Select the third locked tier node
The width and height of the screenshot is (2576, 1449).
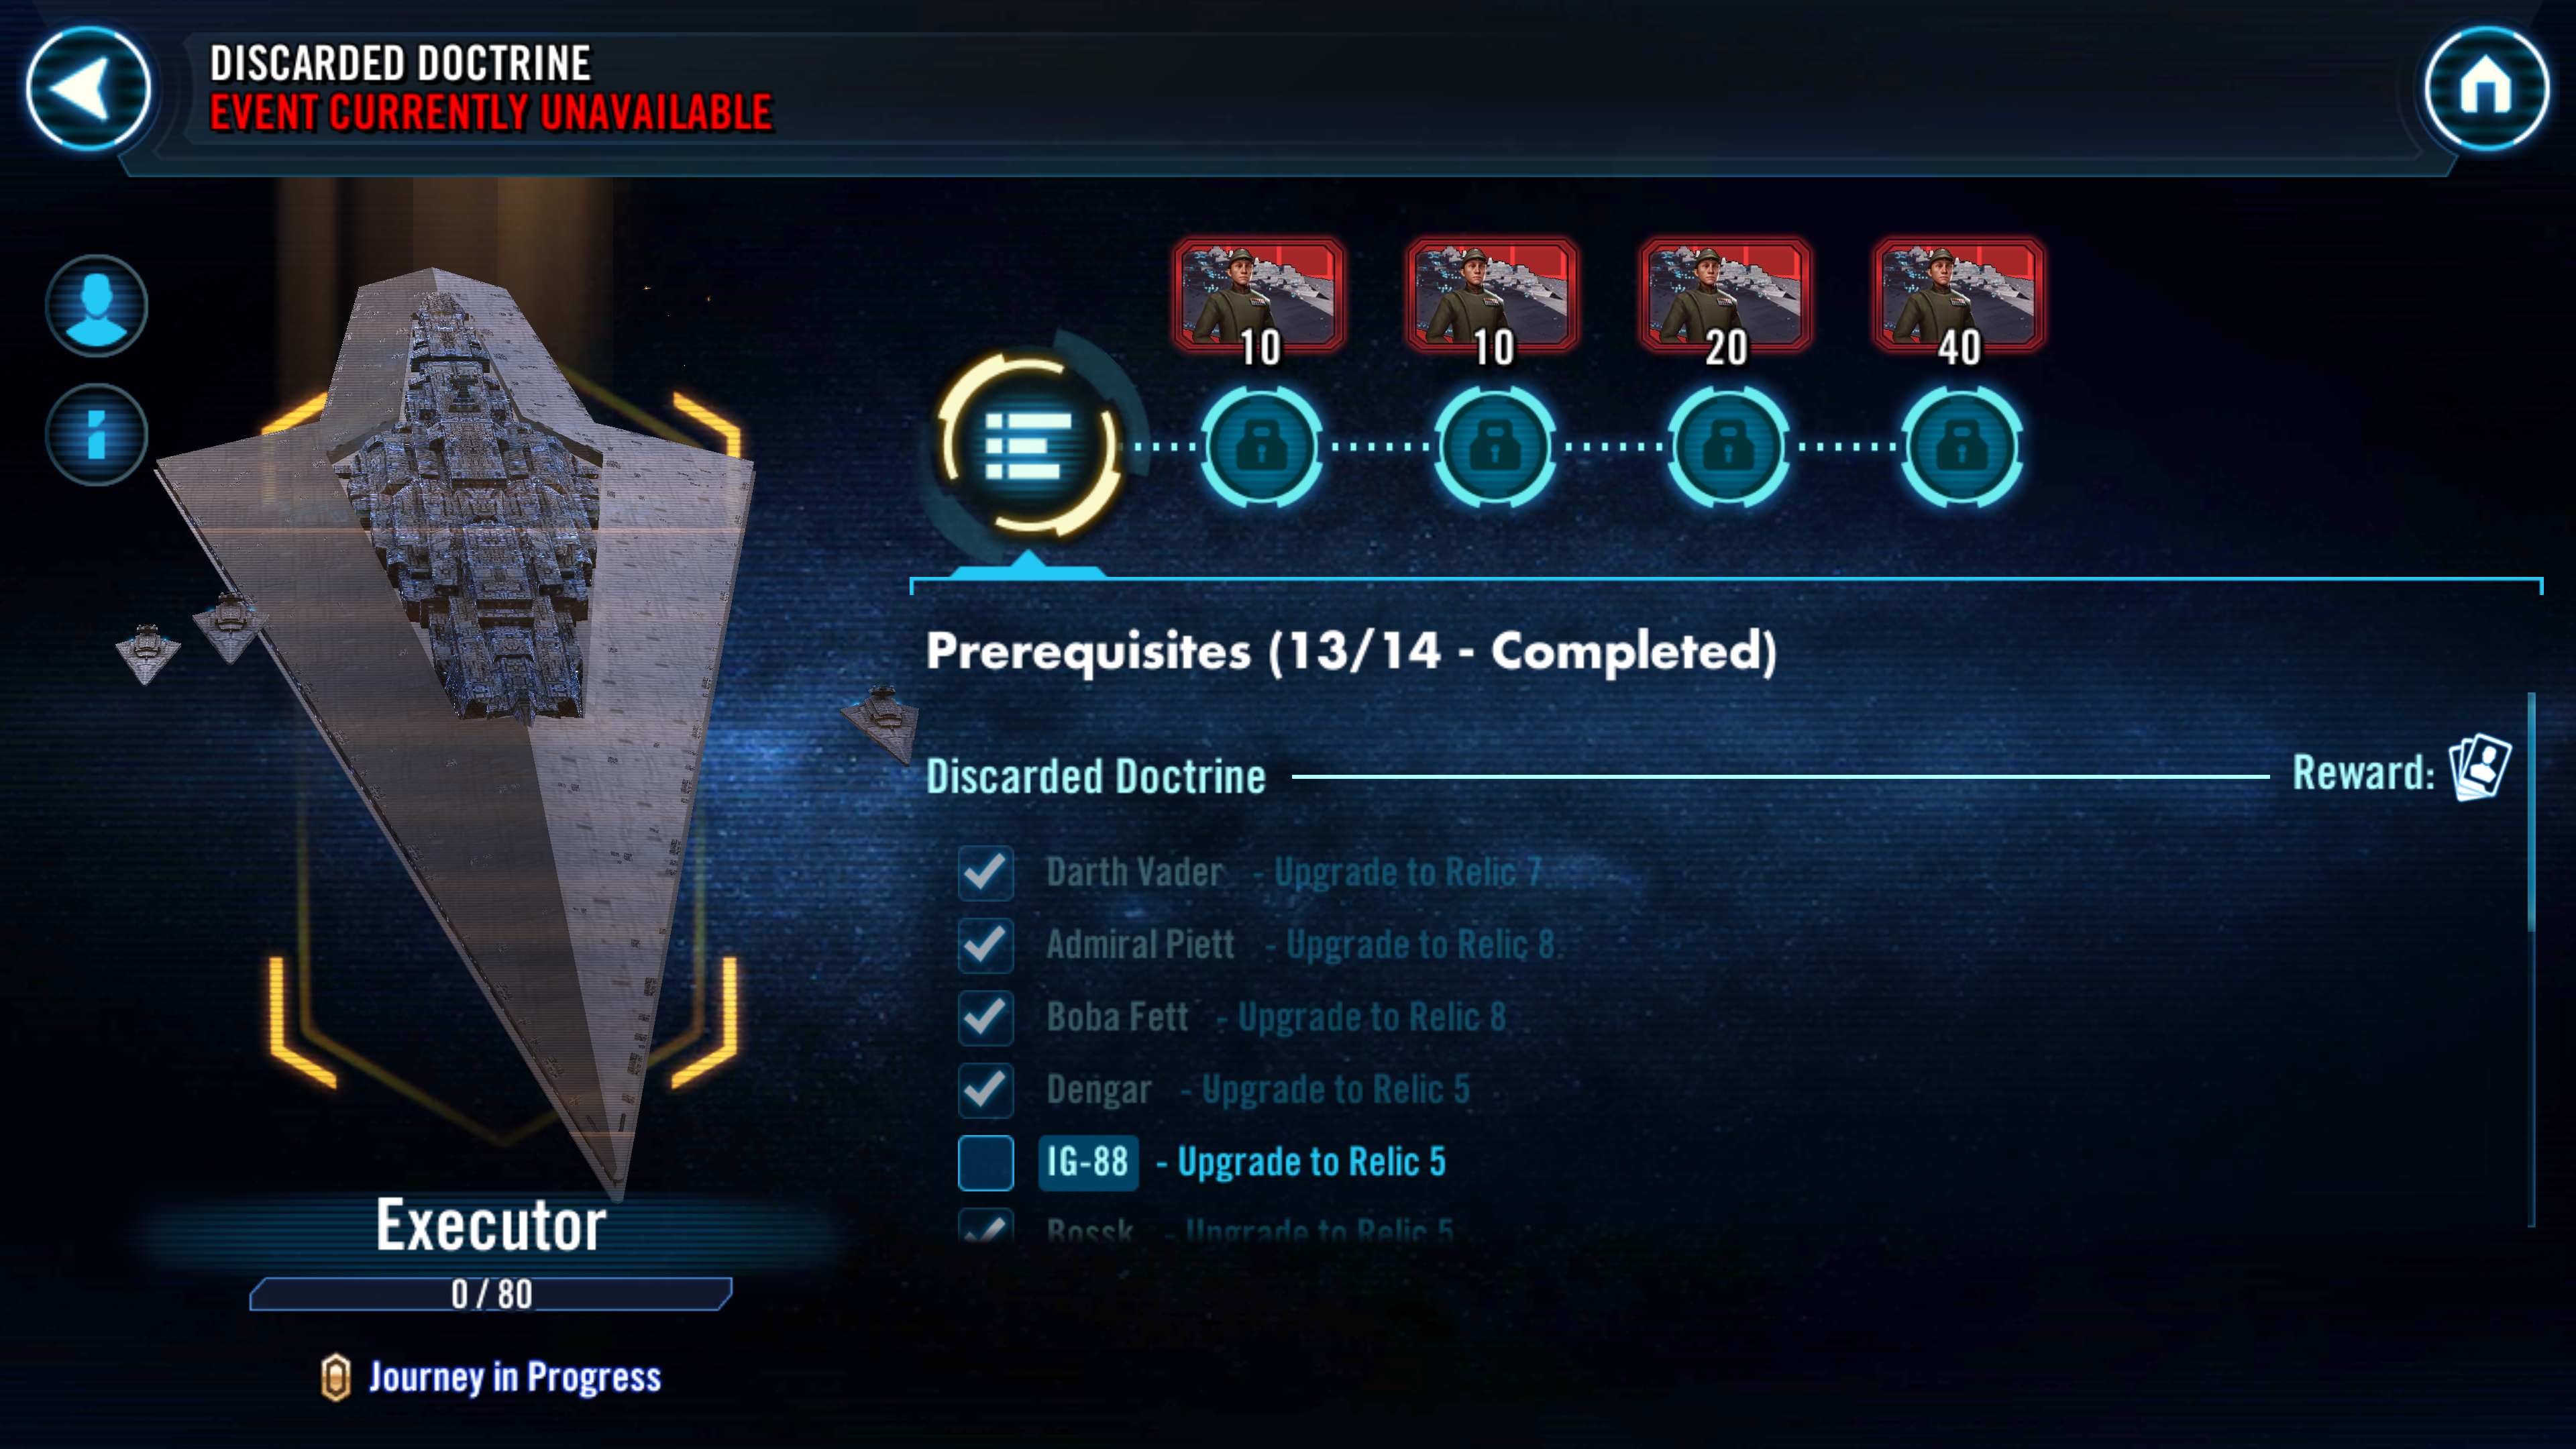tap(1727, 446)
